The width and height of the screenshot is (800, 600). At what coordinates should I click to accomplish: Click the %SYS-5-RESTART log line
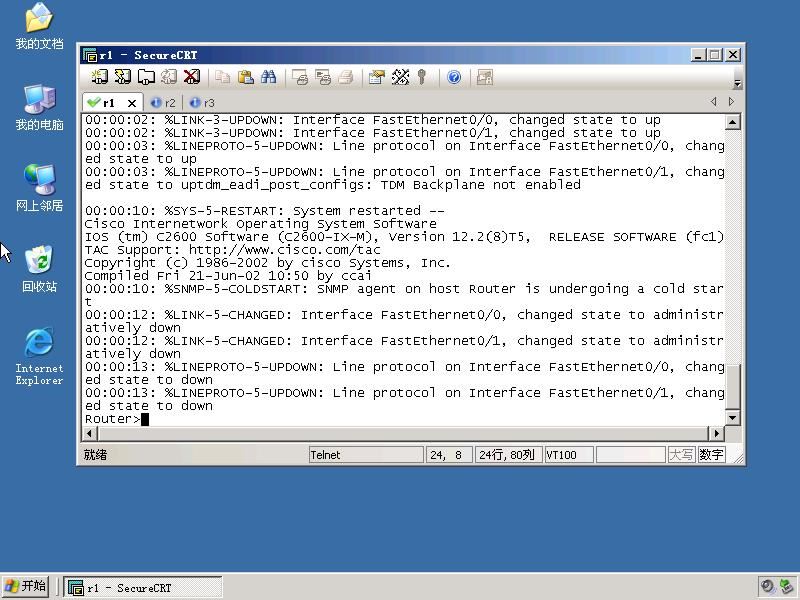point(264,211)
